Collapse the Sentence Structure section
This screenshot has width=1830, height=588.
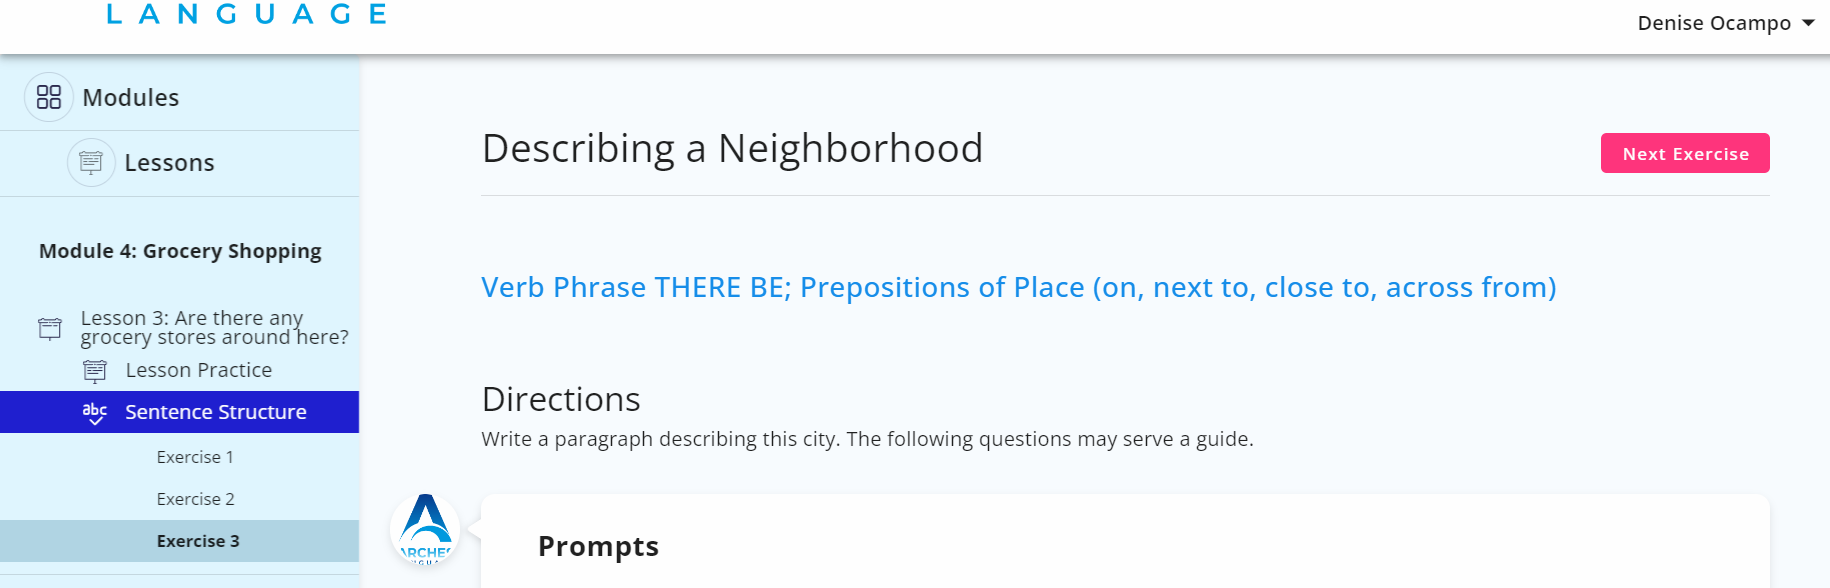(x=180, y=412)
